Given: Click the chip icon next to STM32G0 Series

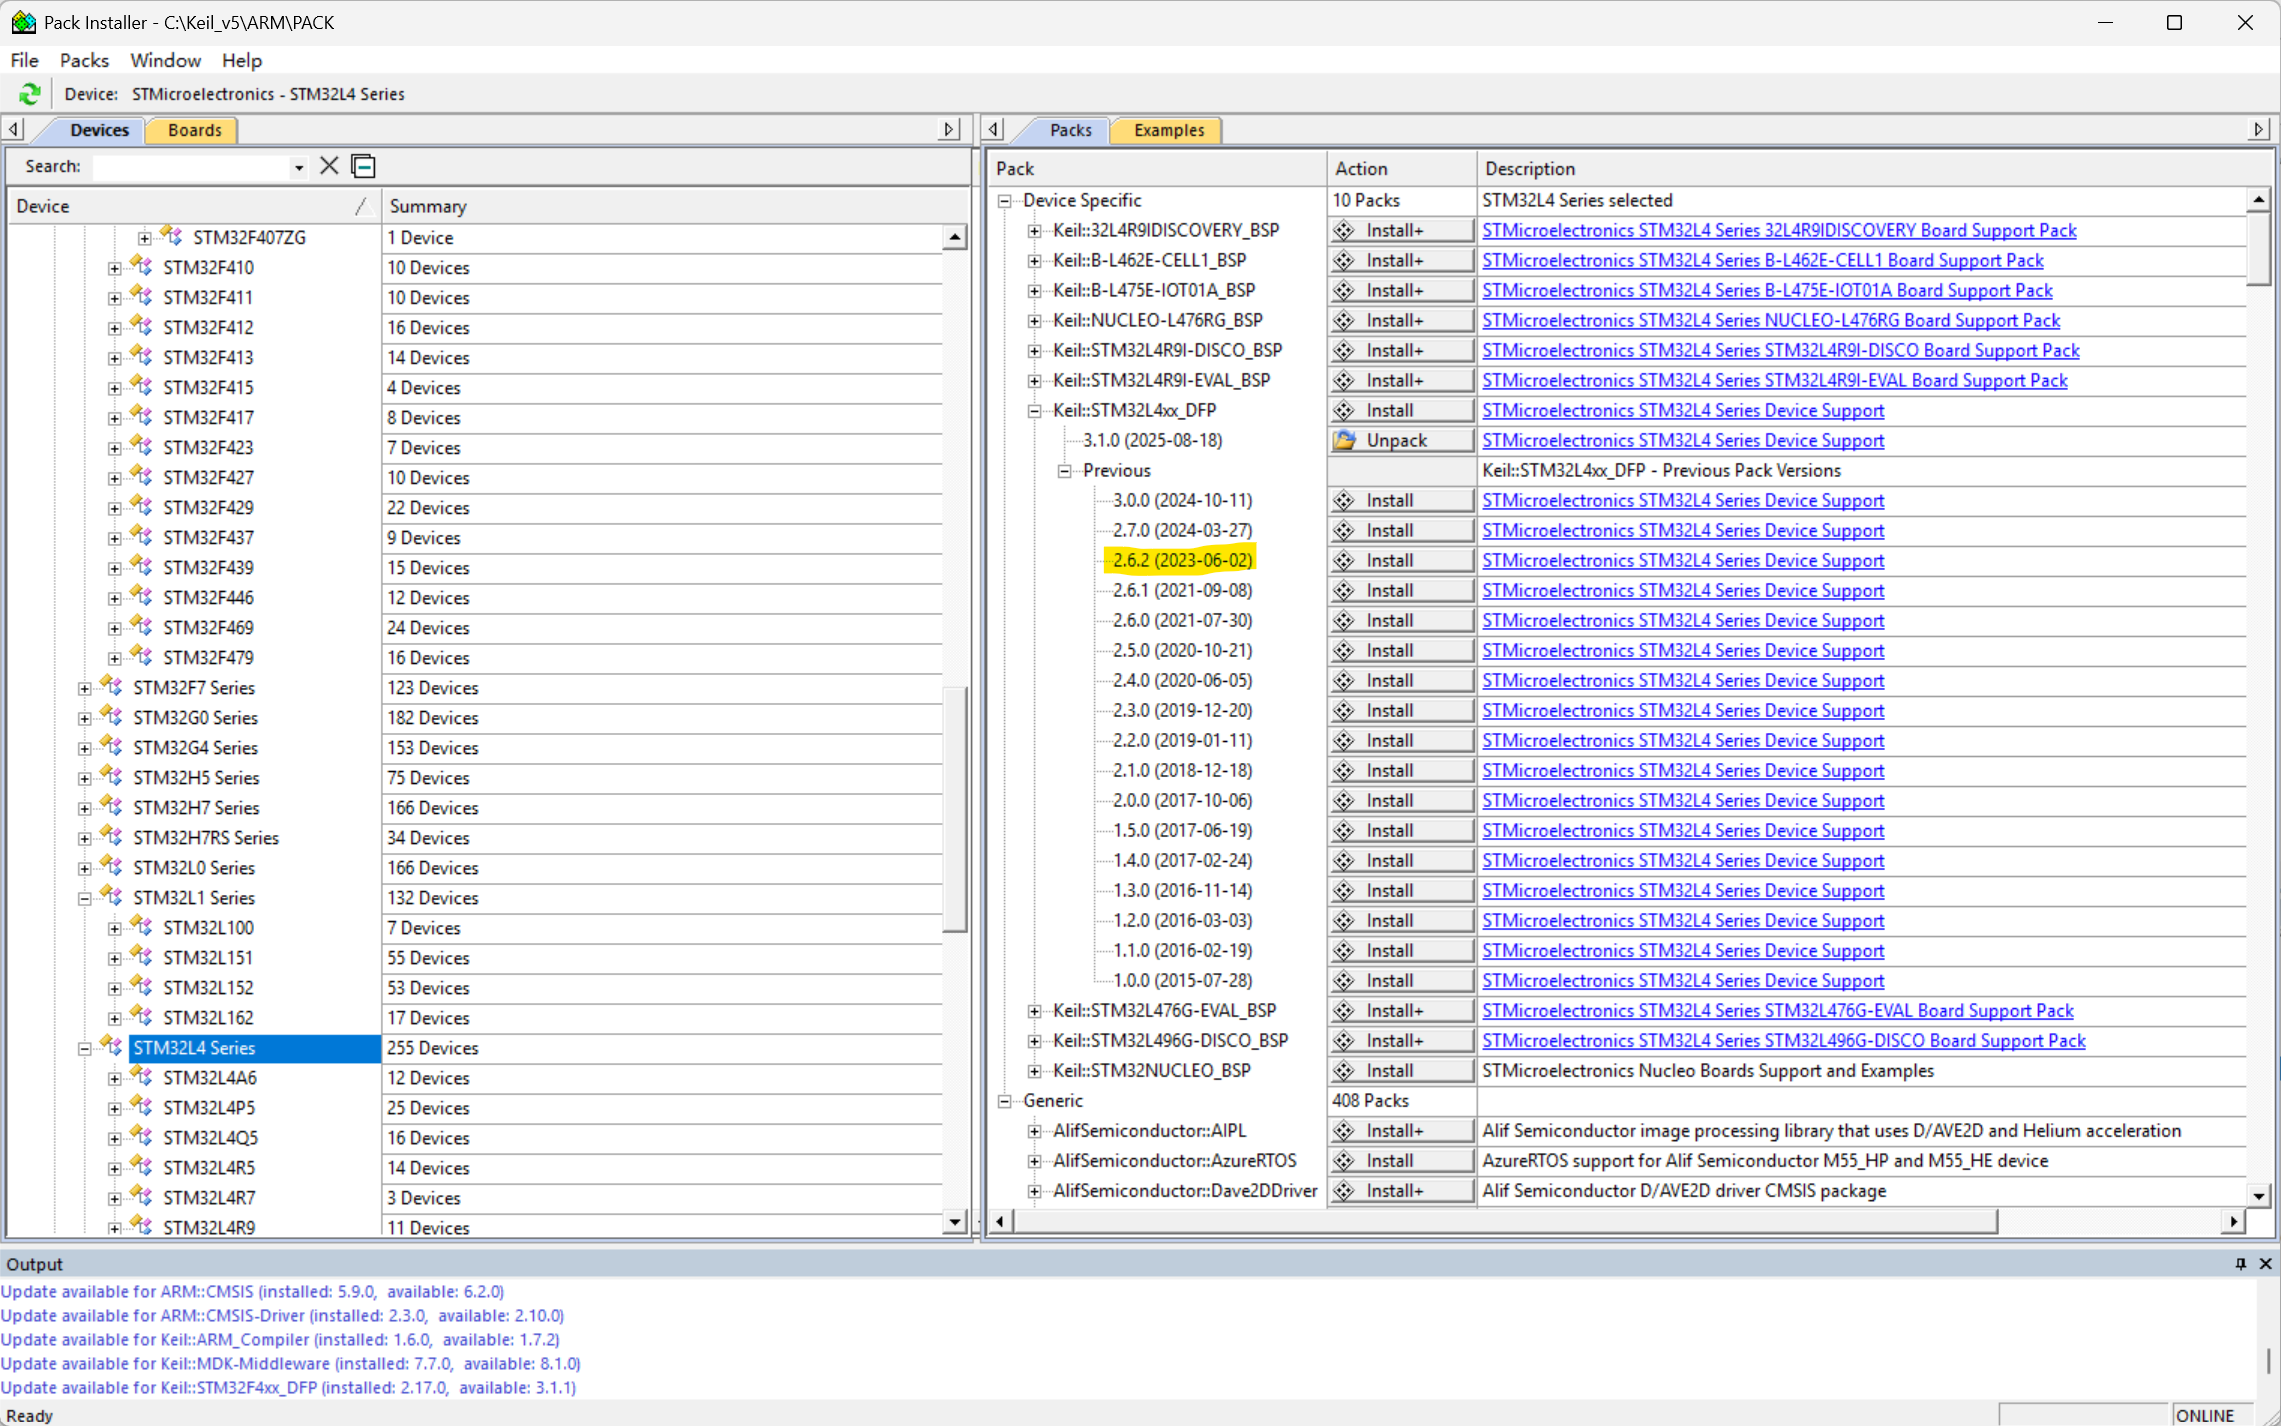Looking at the screenshot, I should click(112, 716).
